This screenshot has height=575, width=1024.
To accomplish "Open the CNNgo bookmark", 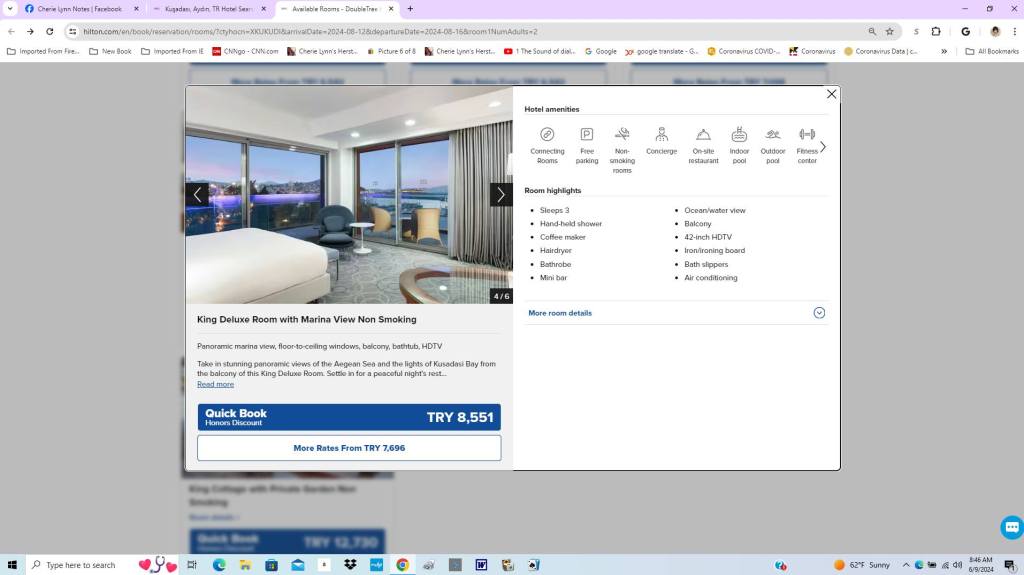I will click(245, 51).
